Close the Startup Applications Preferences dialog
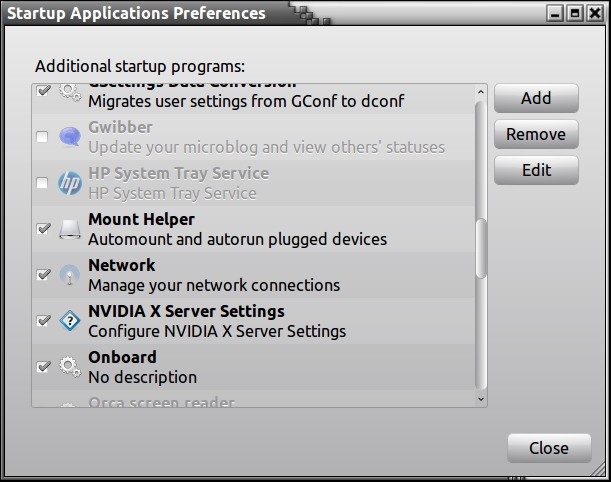Image resolution: width=611 pixels, height=482 pixels. pos(548,448)
